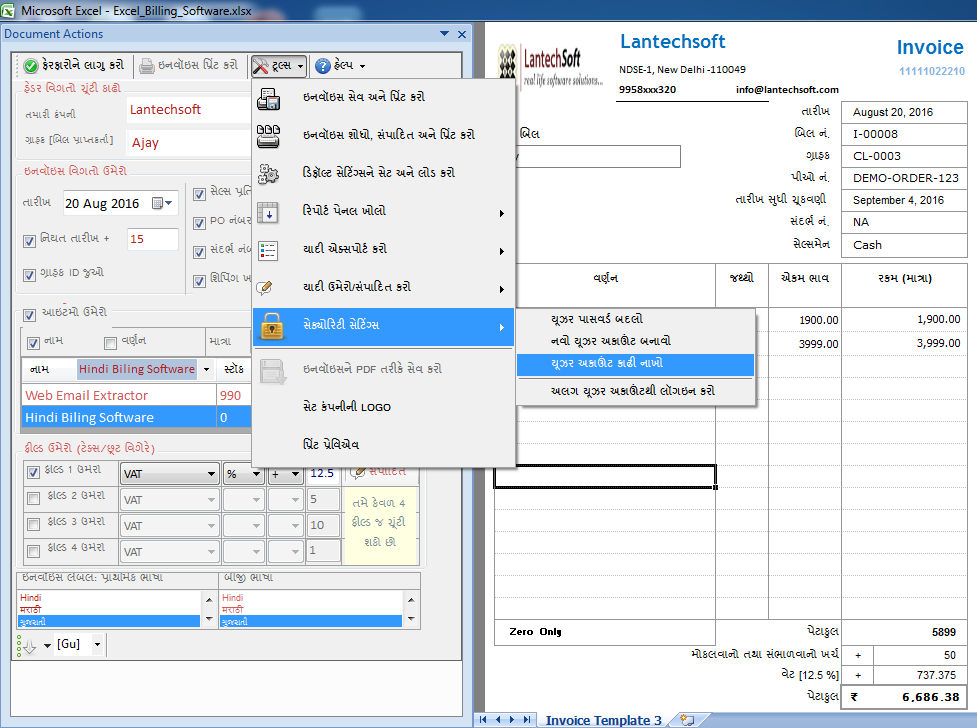
Task: Click the new sheet icon after Invoice Template 3
Action: click(x=687, y=720)
